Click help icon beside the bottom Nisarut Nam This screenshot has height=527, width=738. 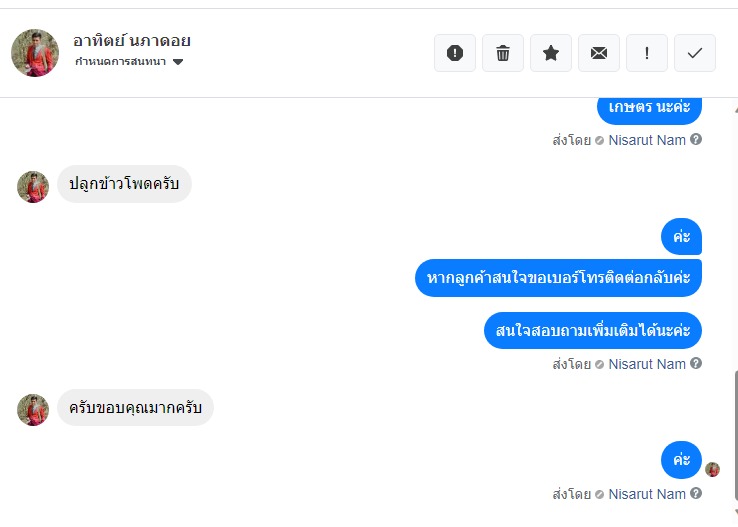(696, 494)
